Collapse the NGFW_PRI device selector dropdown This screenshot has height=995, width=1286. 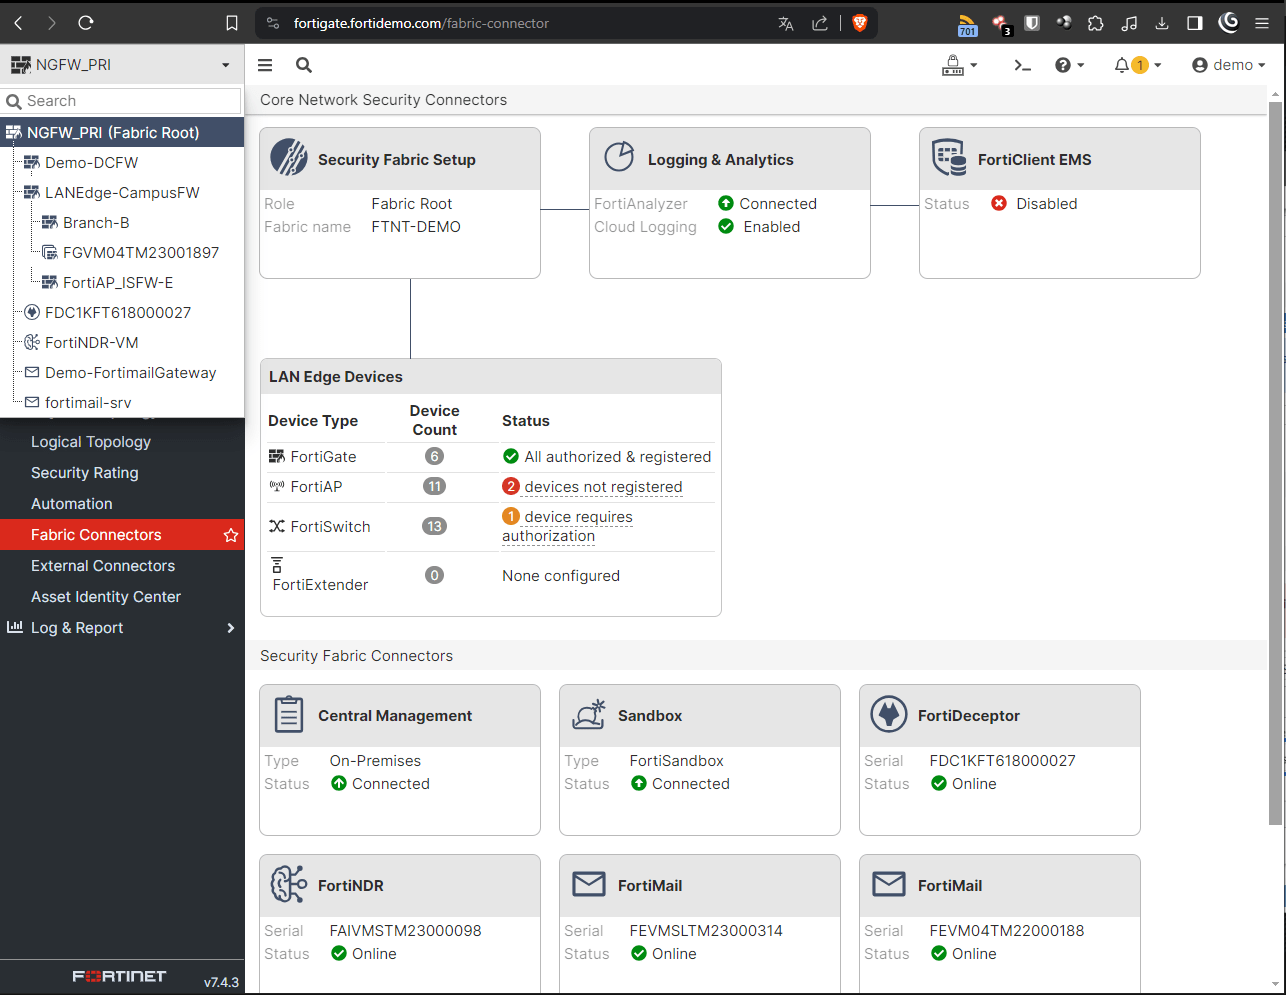click(122, 65)
